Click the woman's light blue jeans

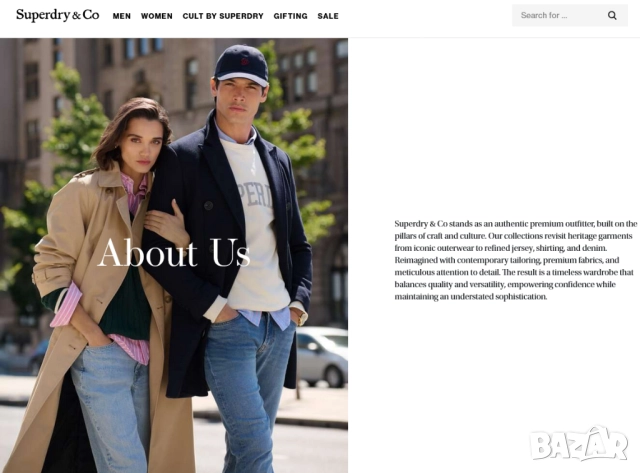pos(111,408)
